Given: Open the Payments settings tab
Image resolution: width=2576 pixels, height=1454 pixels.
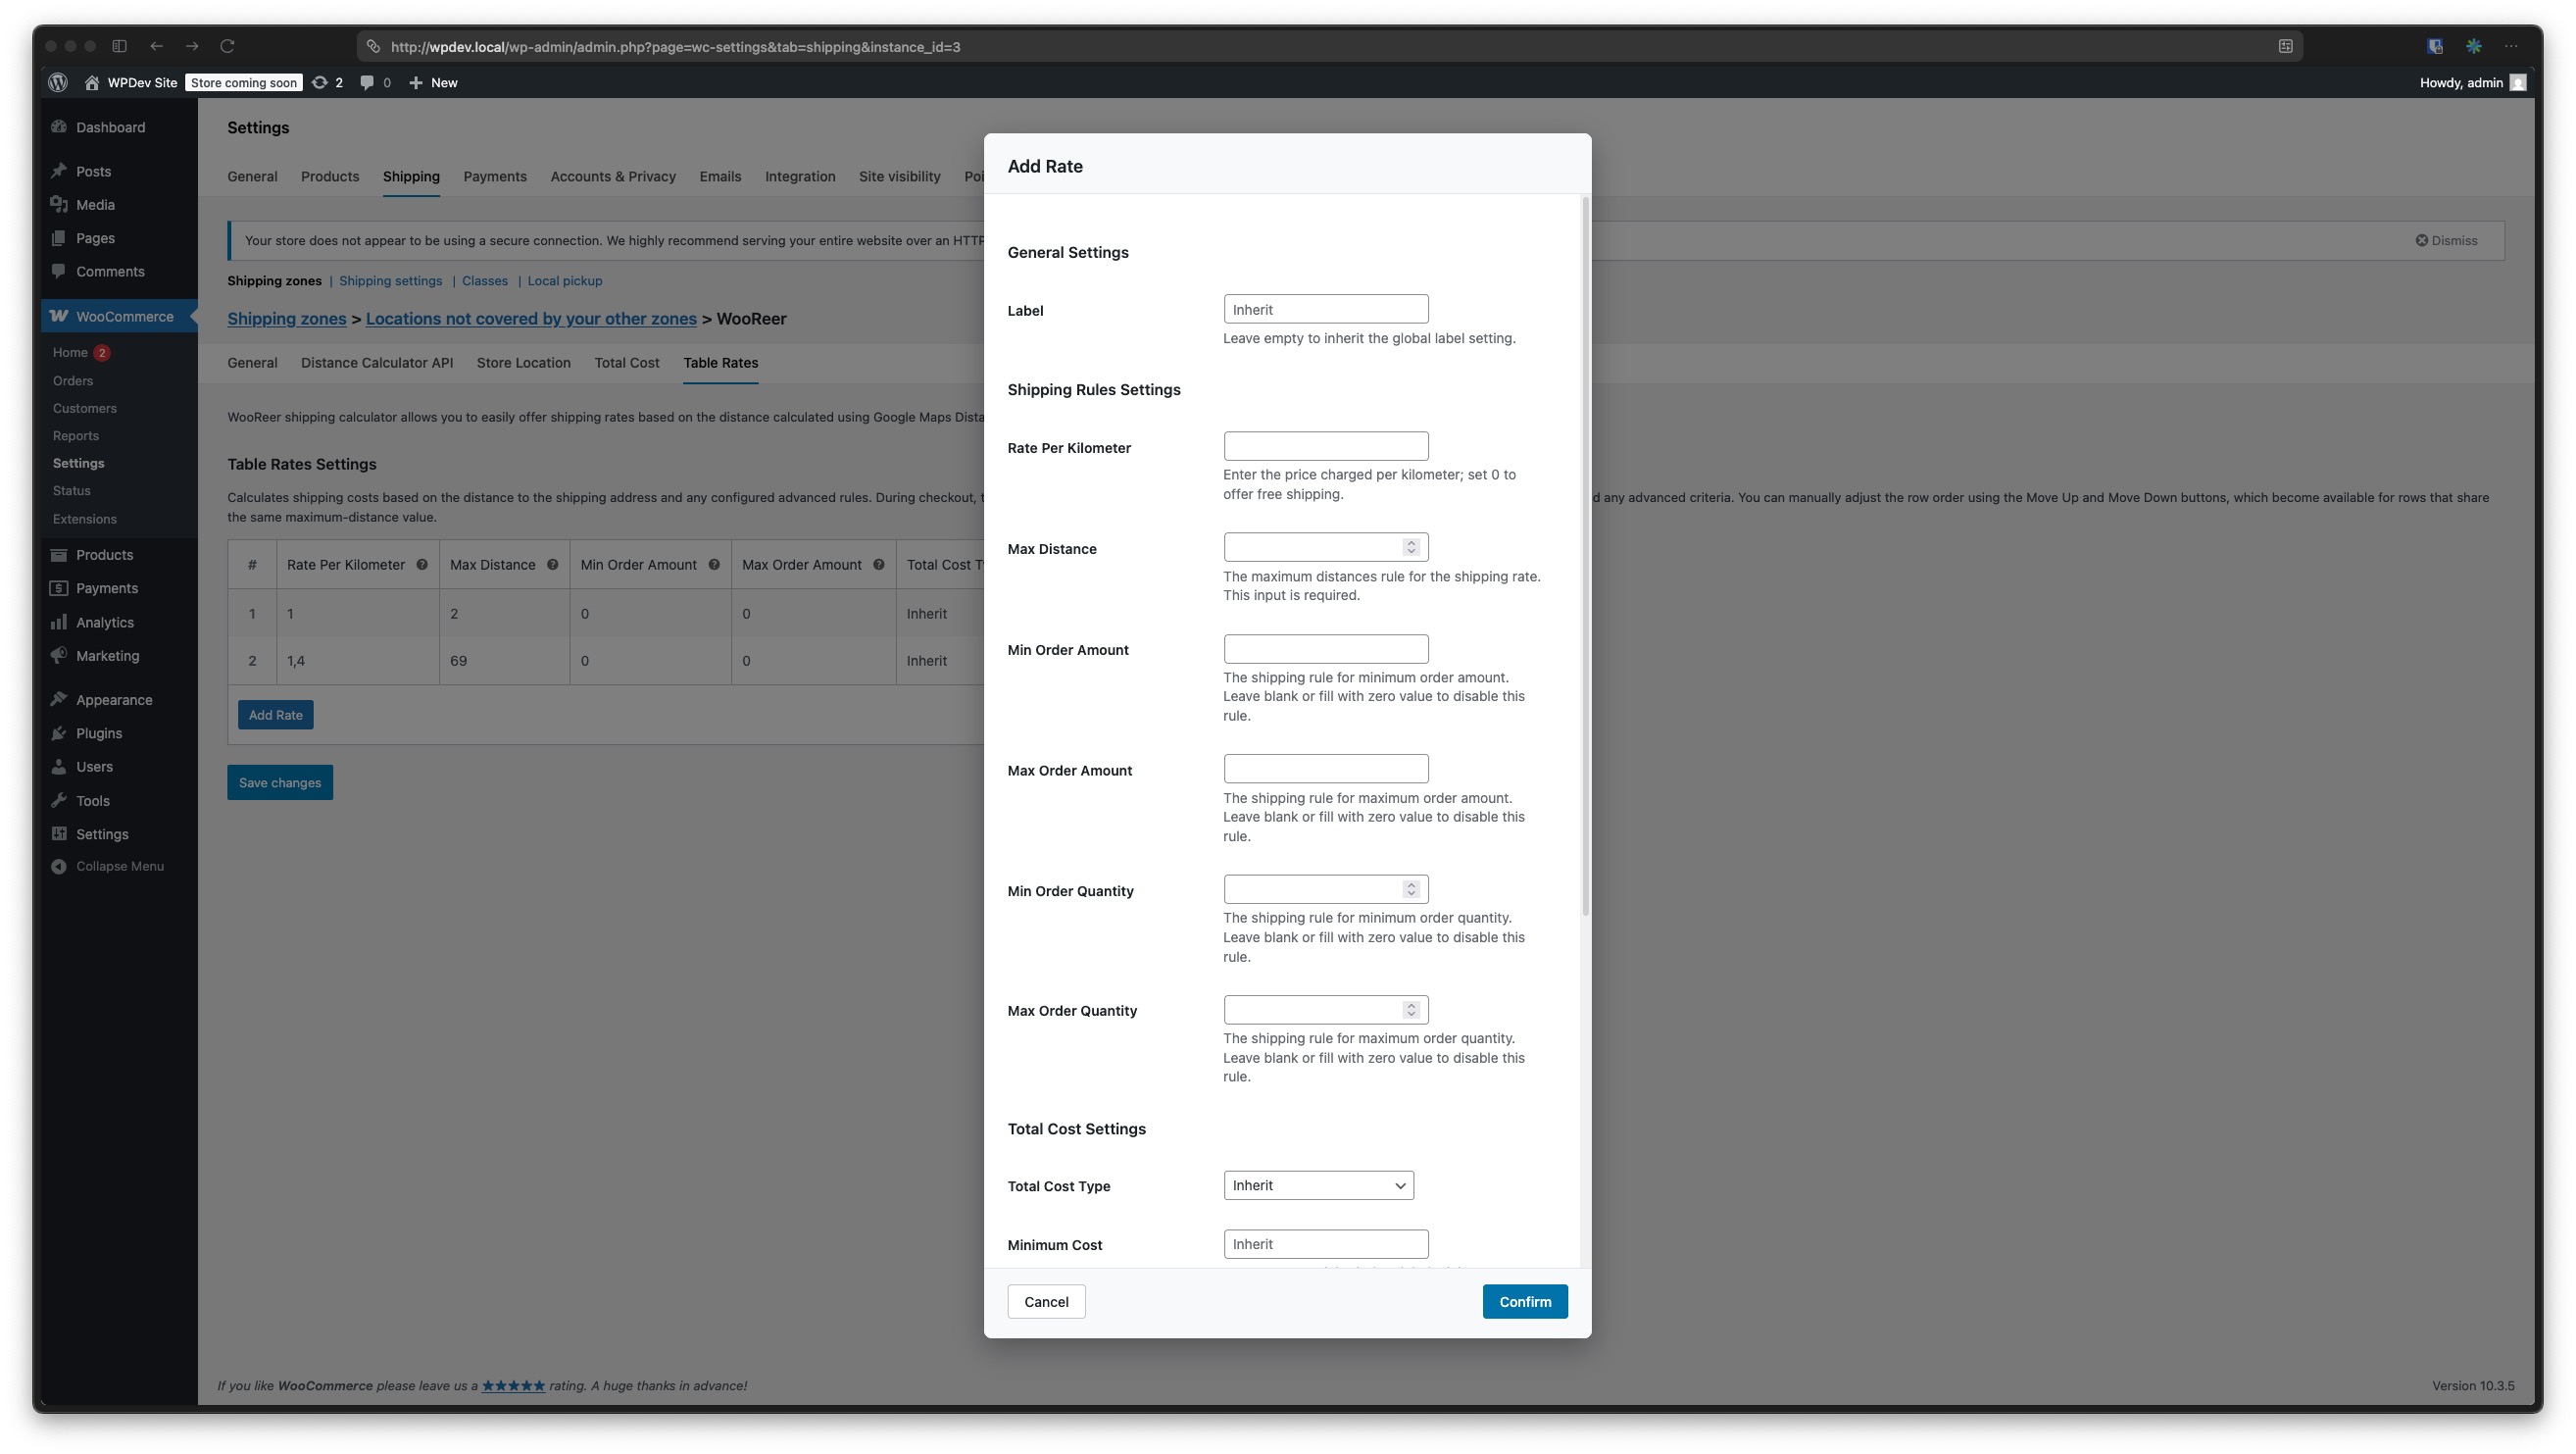Looking at the screenshot, I should (494, 177).
